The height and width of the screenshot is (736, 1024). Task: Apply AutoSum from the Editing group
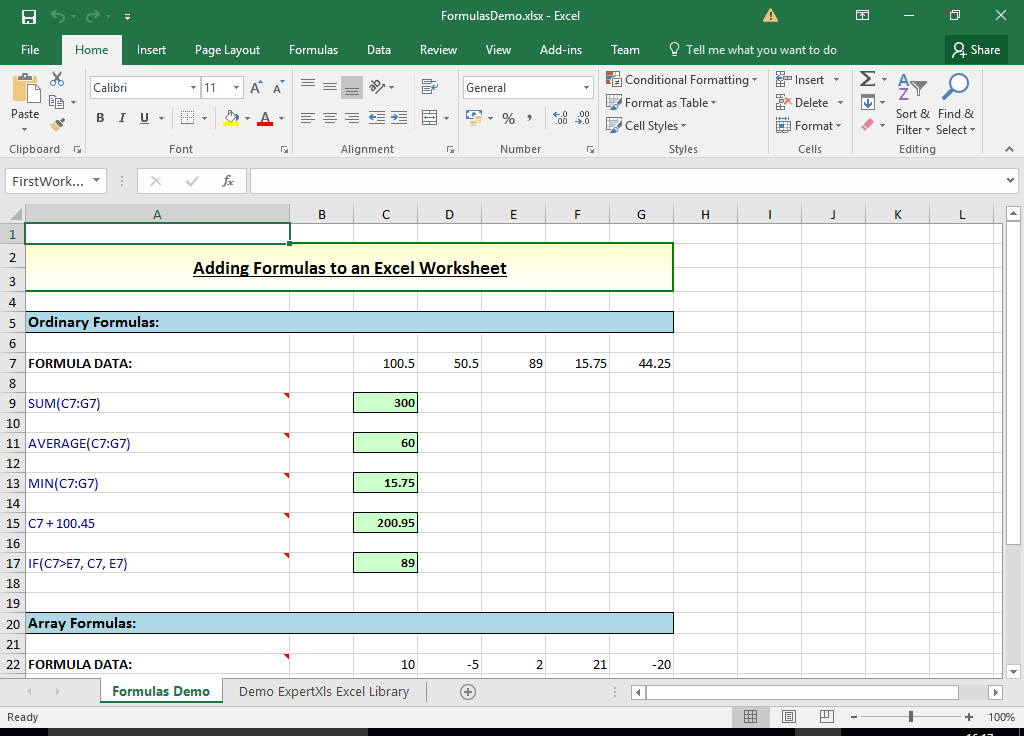tap(866, 78)
